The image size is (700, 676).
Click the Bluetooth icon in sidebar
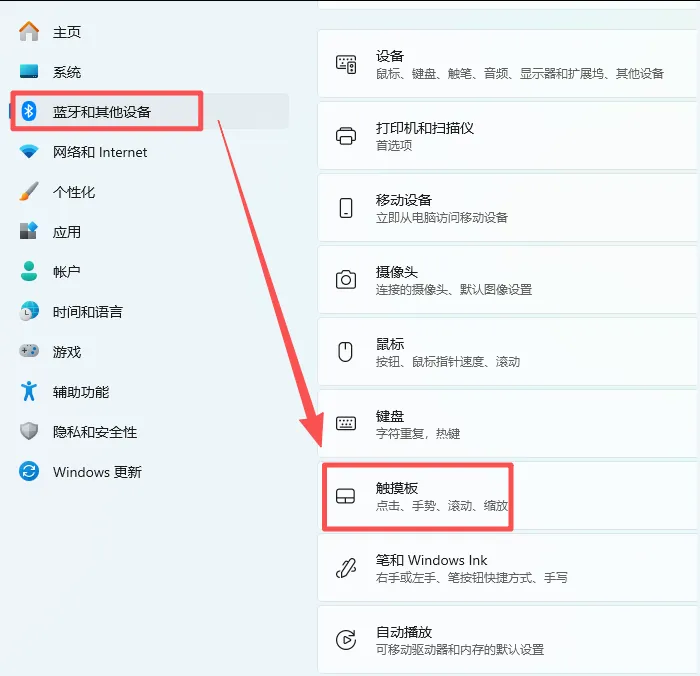point(29,111)
